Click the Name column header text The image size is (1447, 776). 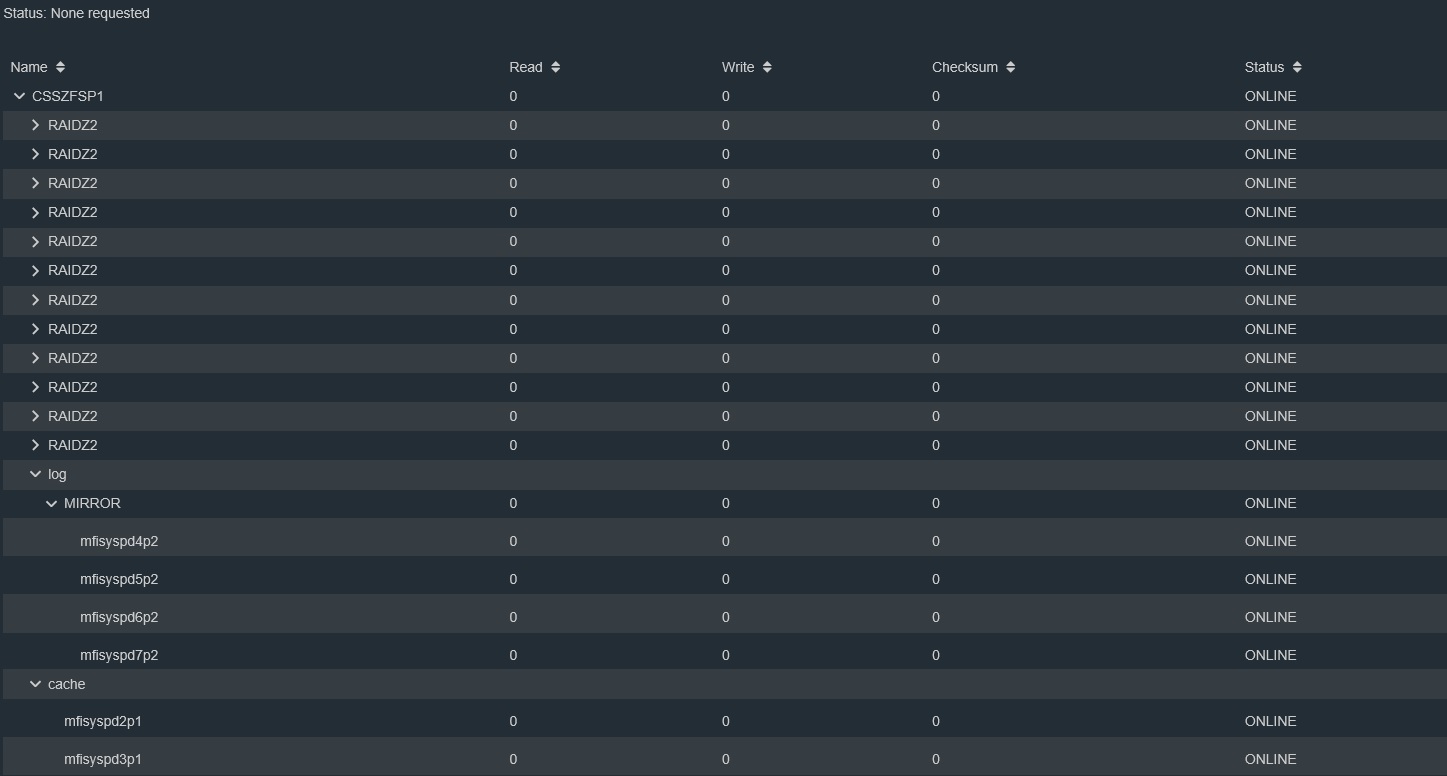29,67
